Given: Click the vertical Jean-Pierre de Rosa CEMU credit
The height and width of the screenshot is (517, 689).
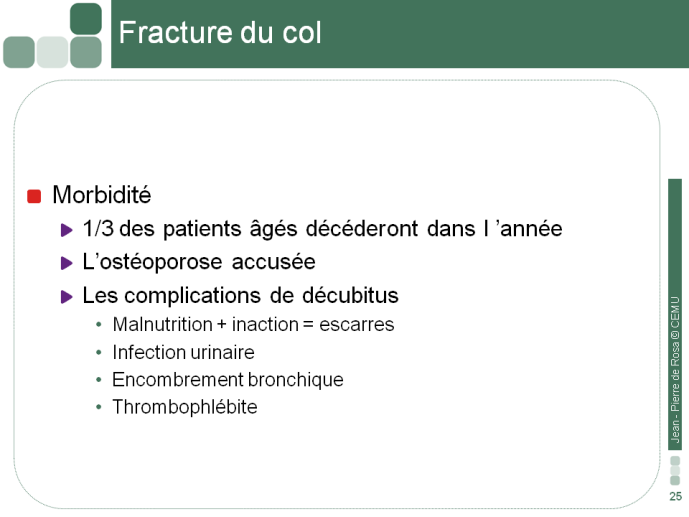Looking at the screenshot, I should click(675, 369).
